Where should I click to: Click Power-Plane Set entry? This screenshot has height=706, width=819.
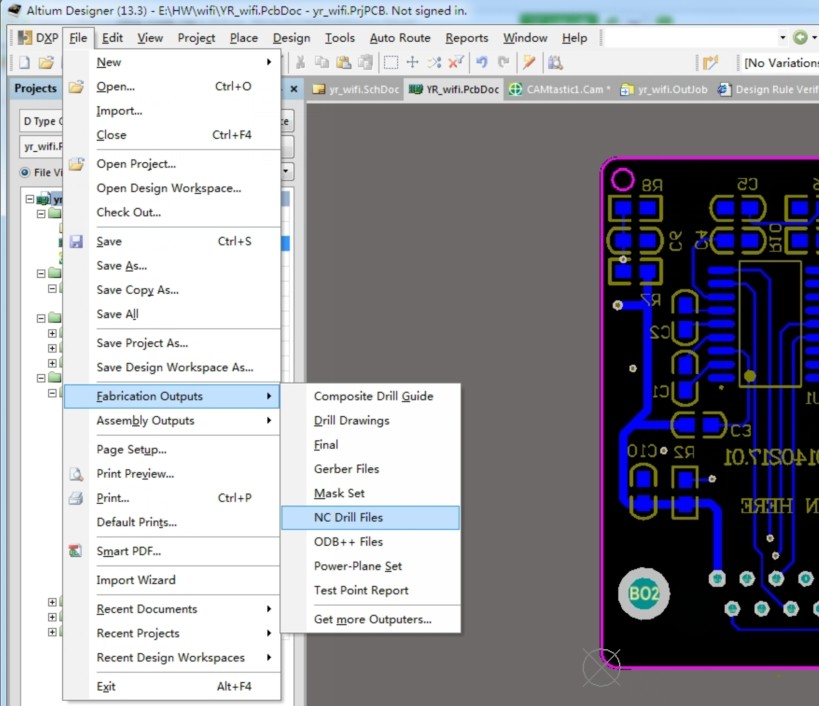(370, 566)
